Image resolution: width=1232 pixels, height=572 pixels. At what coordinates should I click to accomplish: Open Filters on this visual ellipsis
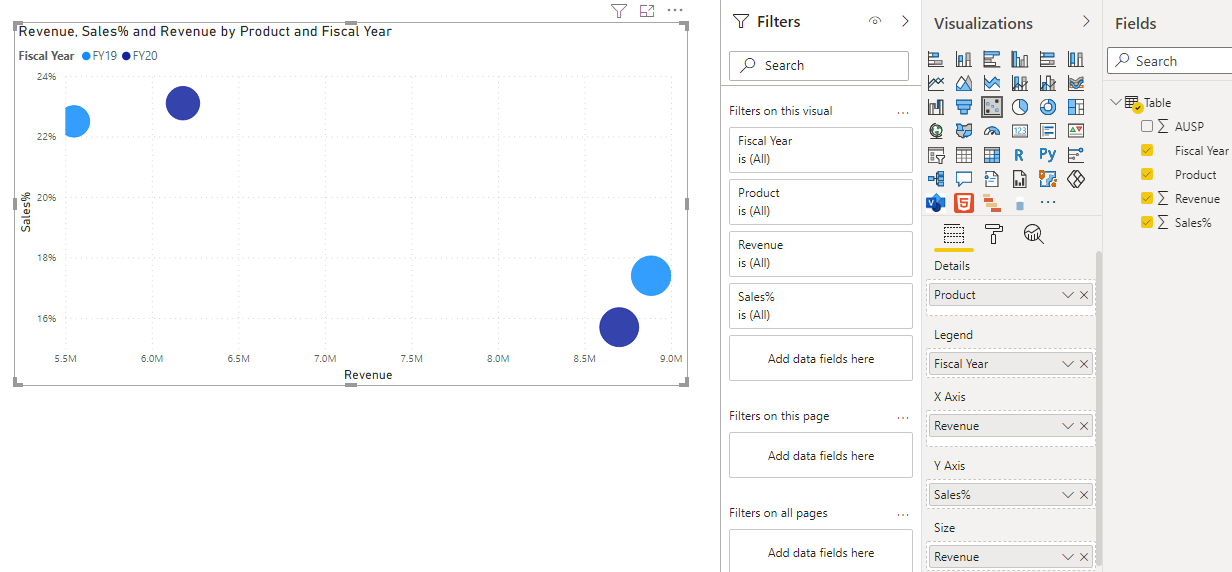click(x=903, y=112)
